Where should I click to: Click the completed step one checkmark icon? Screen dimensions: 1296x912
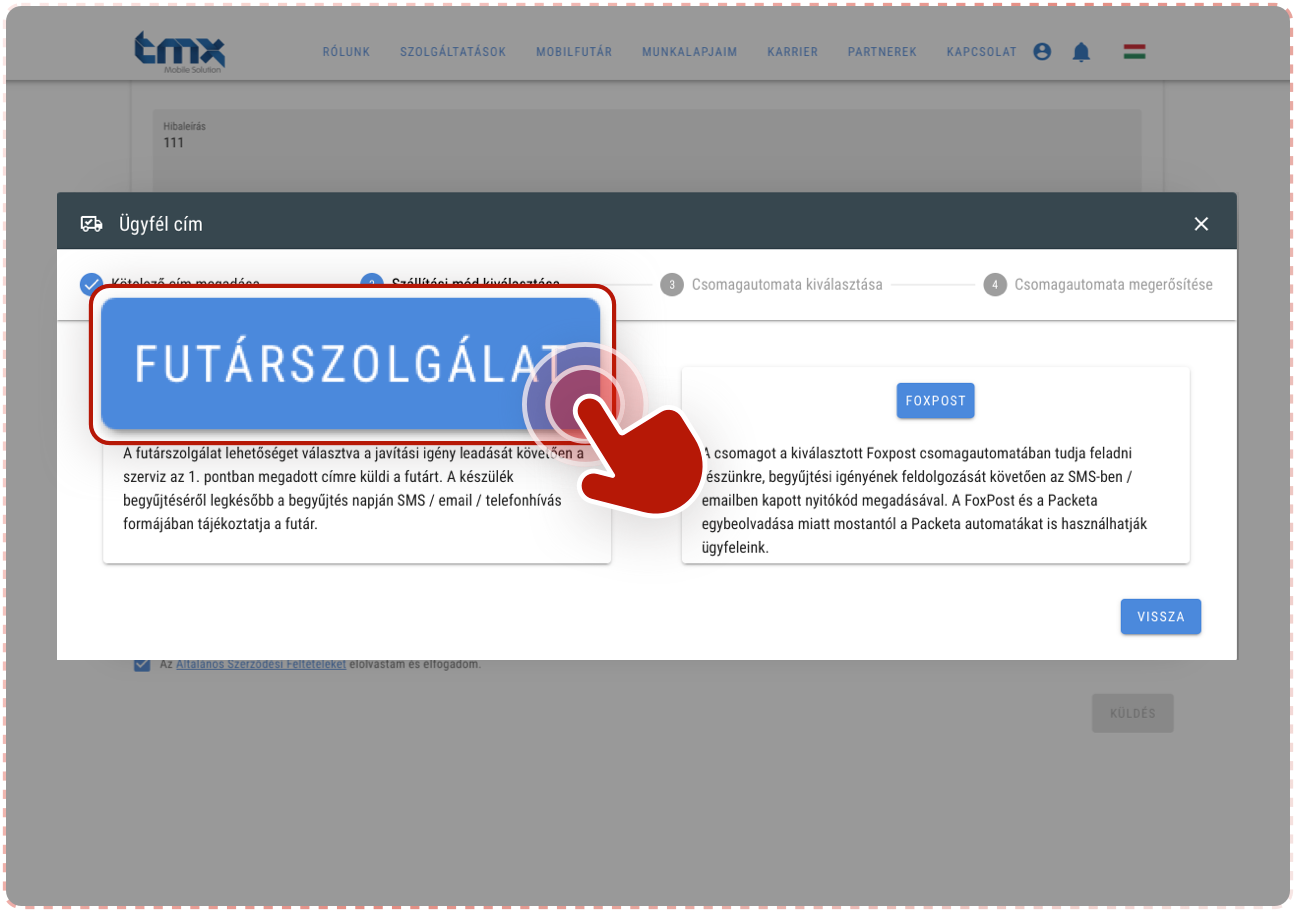[x=91, y=285]
